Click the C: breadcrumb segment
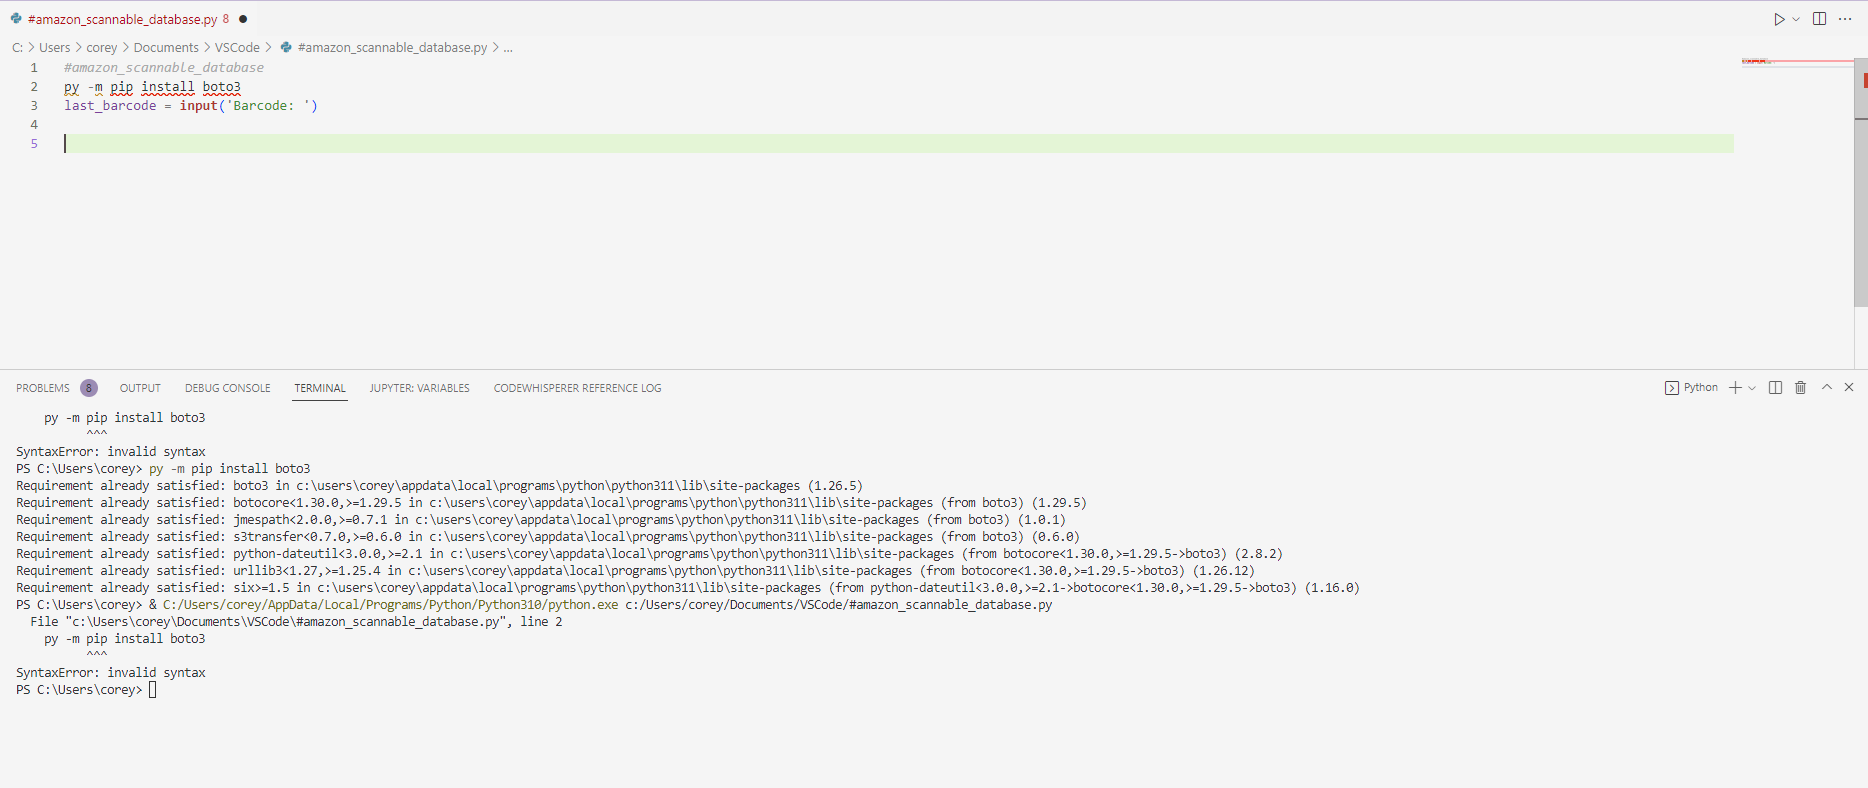The image size is (1868, 788). pos(17,47)
